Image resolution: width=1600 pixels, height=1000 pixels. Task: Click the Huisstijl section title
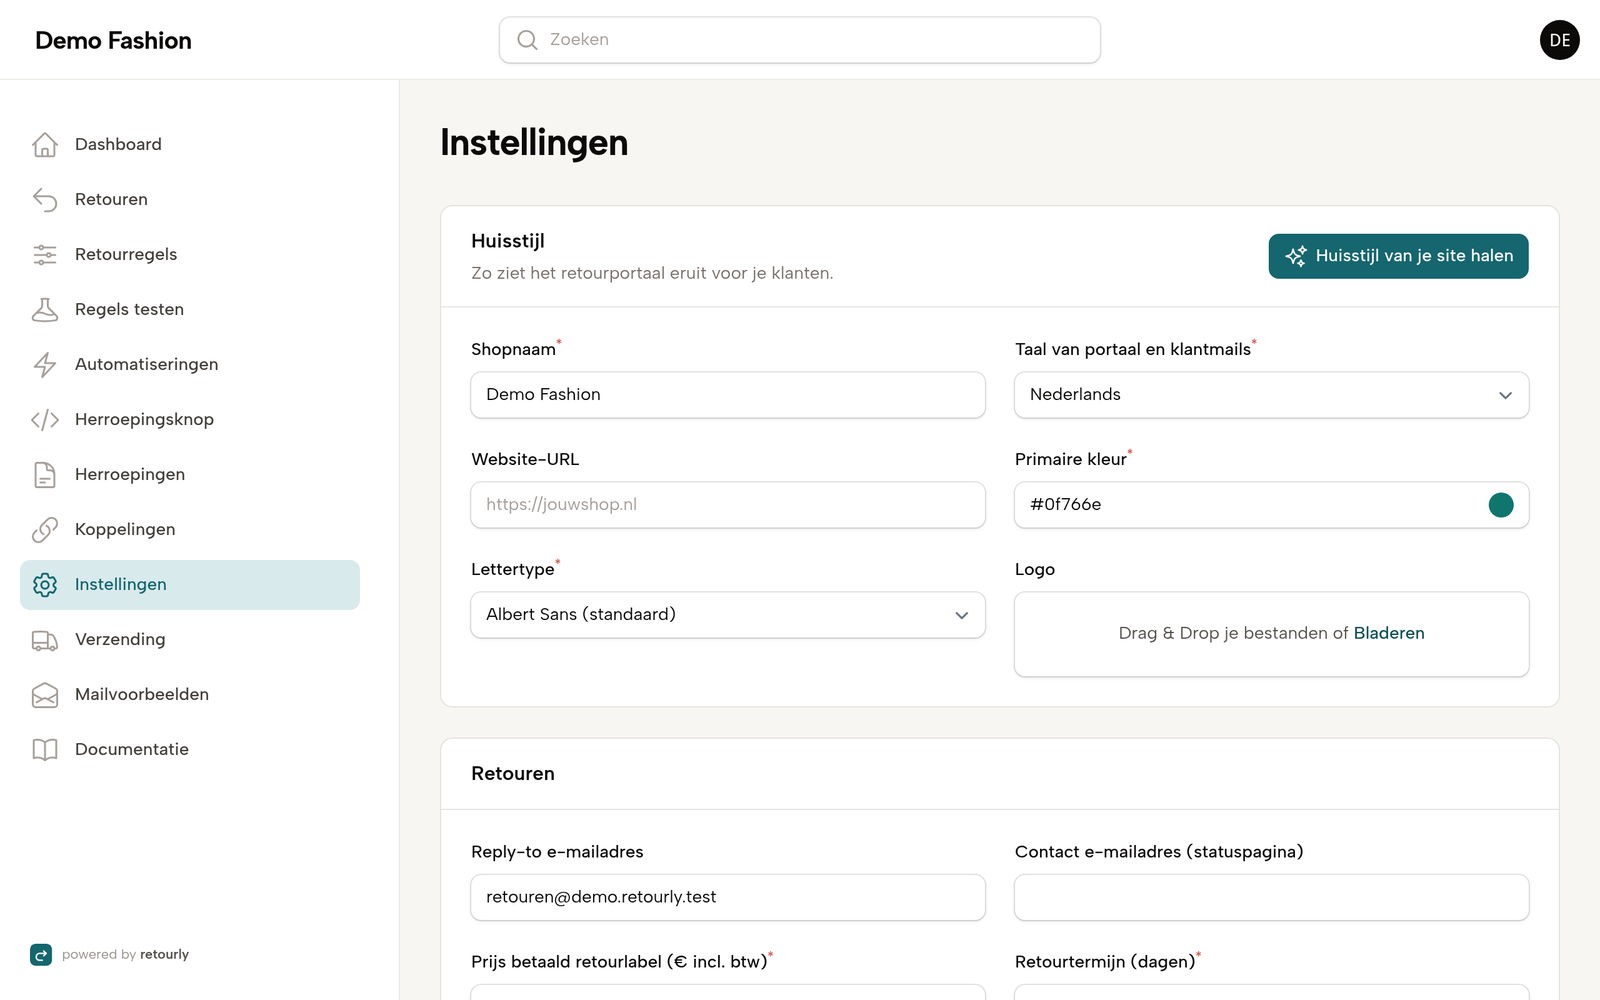point(508,241)
